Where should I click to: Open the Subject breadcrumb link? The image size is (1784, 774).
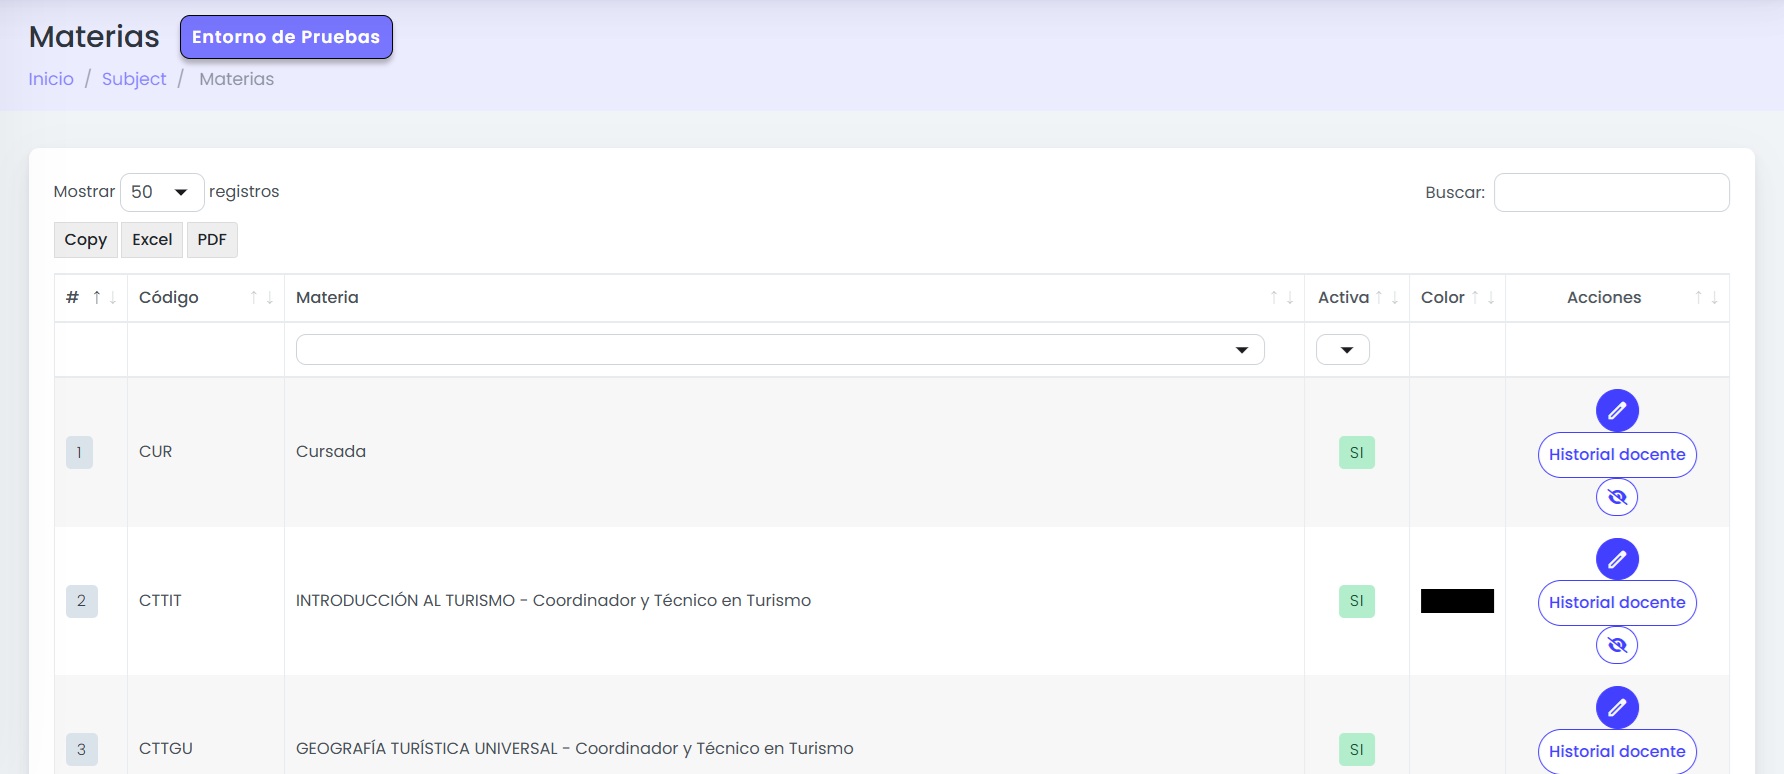[x=134, y=79]
